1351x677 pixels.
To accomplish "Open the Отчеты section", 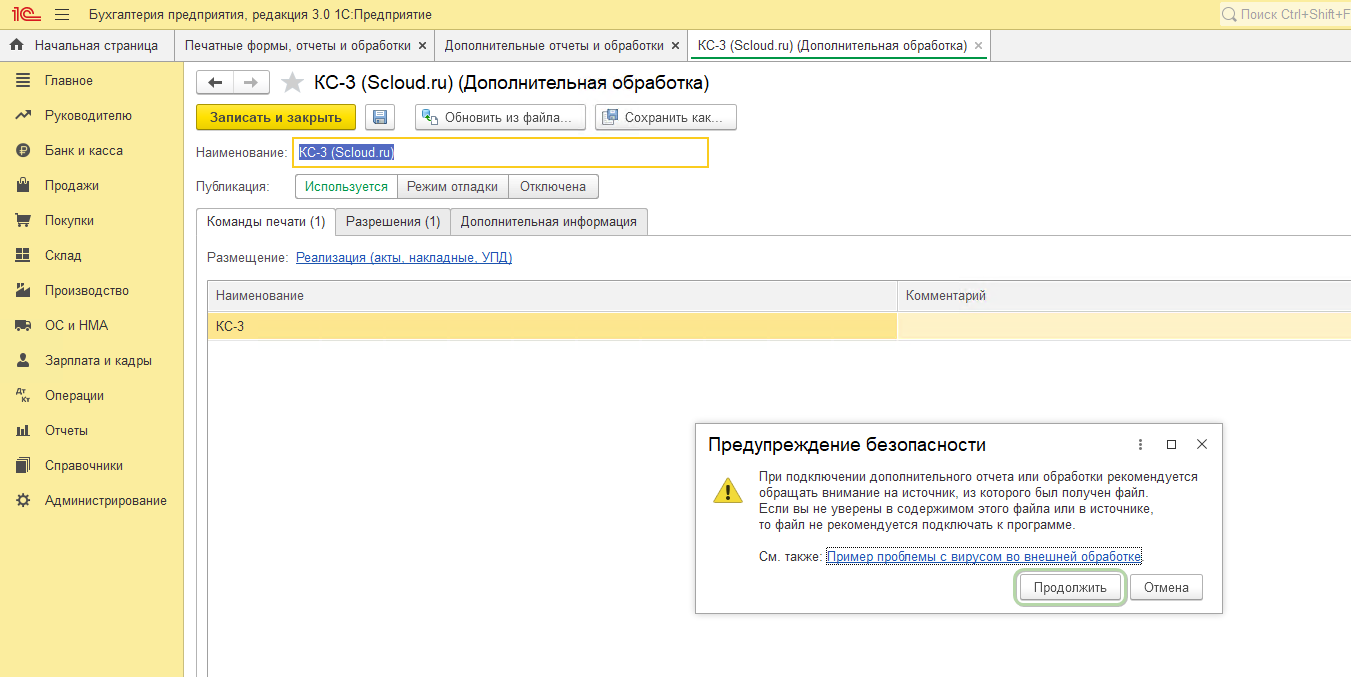I will tap(66, 430).
